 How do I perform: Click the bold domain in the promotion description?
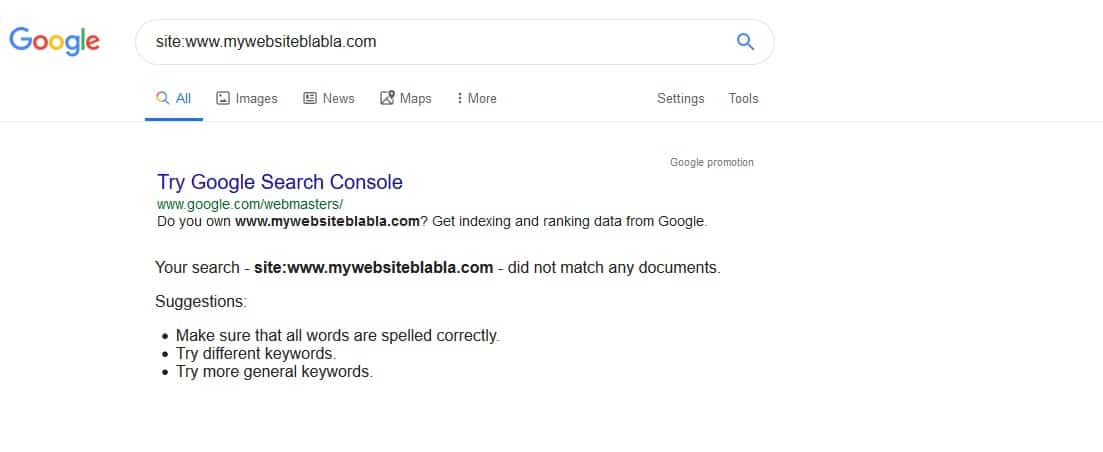click(327, 222)
